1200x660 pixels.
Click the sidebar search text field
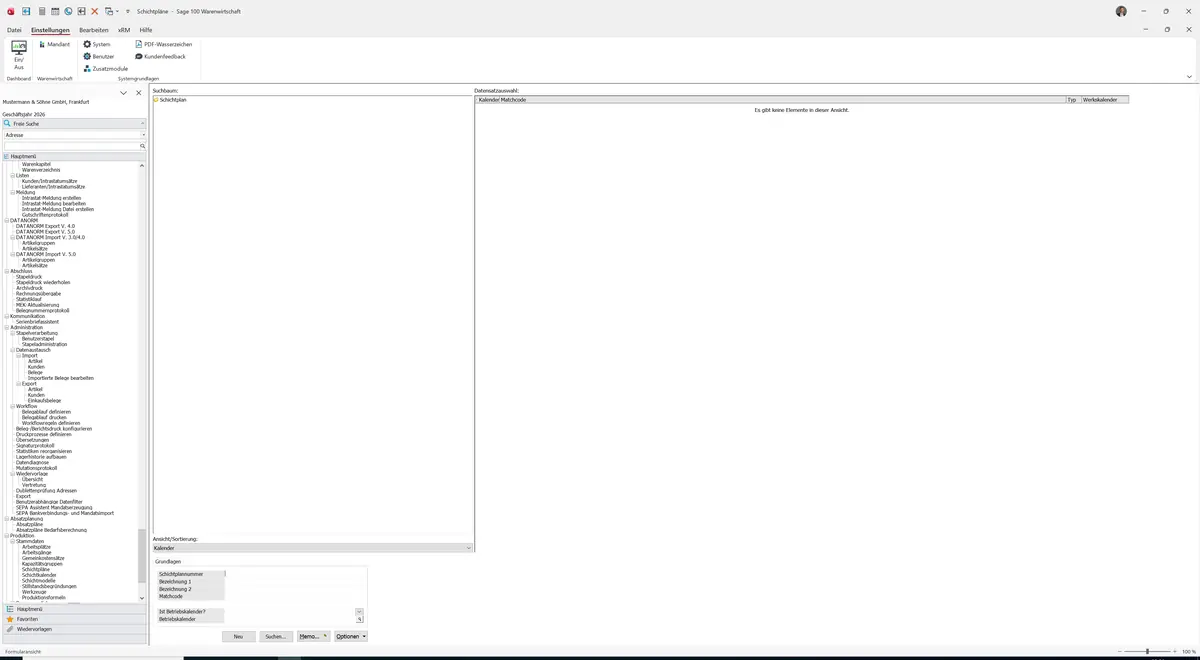(71, 146)
